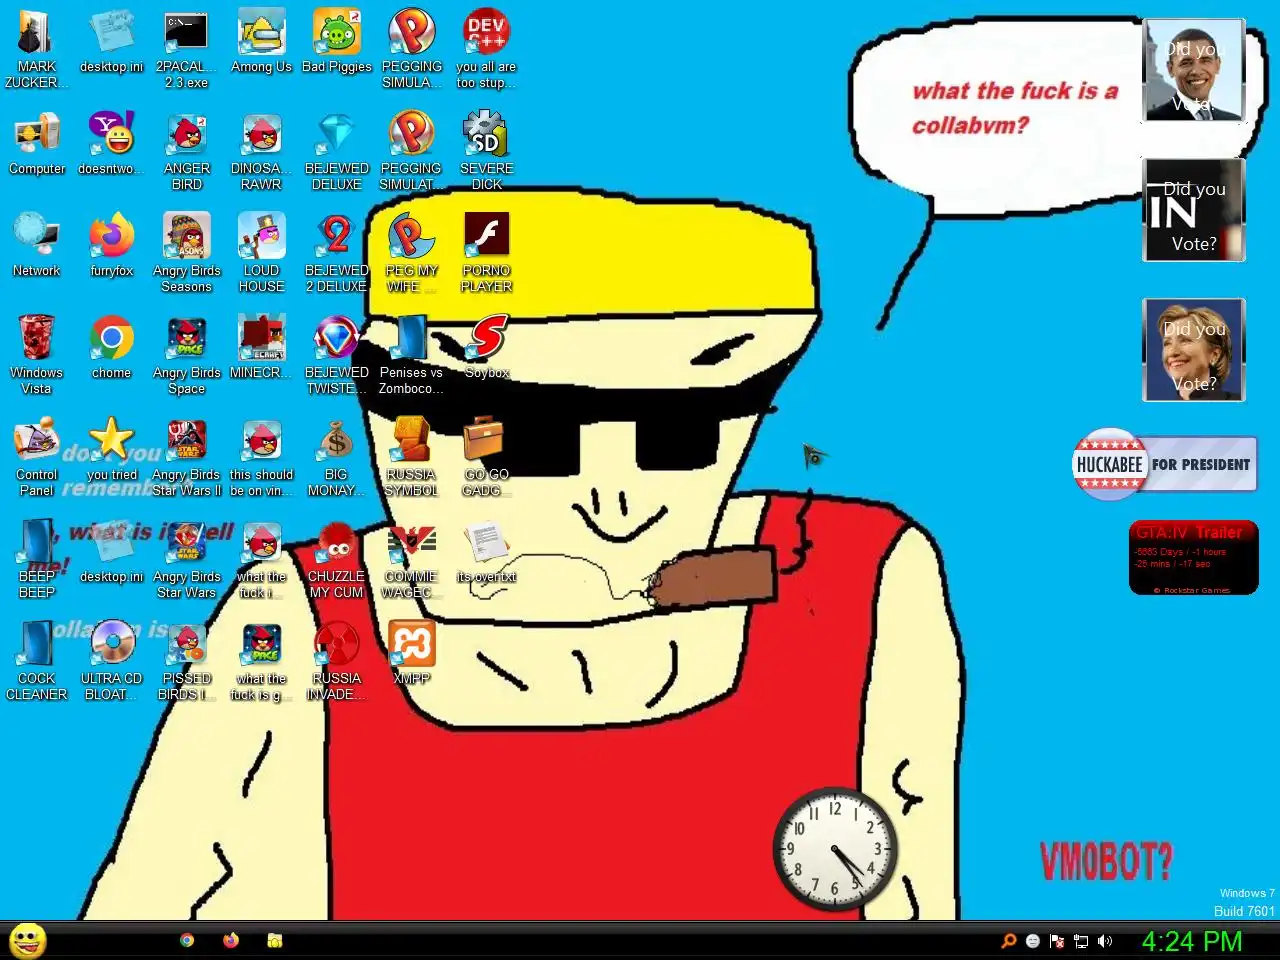Open the chome Chrome shortcut
The image size is (1280, 960).
[112, 348]
